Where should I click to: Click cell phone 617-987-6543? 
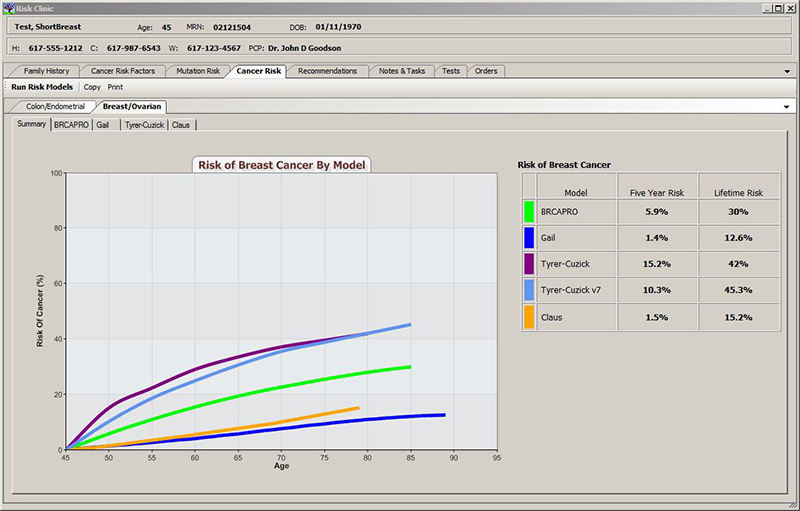pyautogui.click(x=134, y=48)
